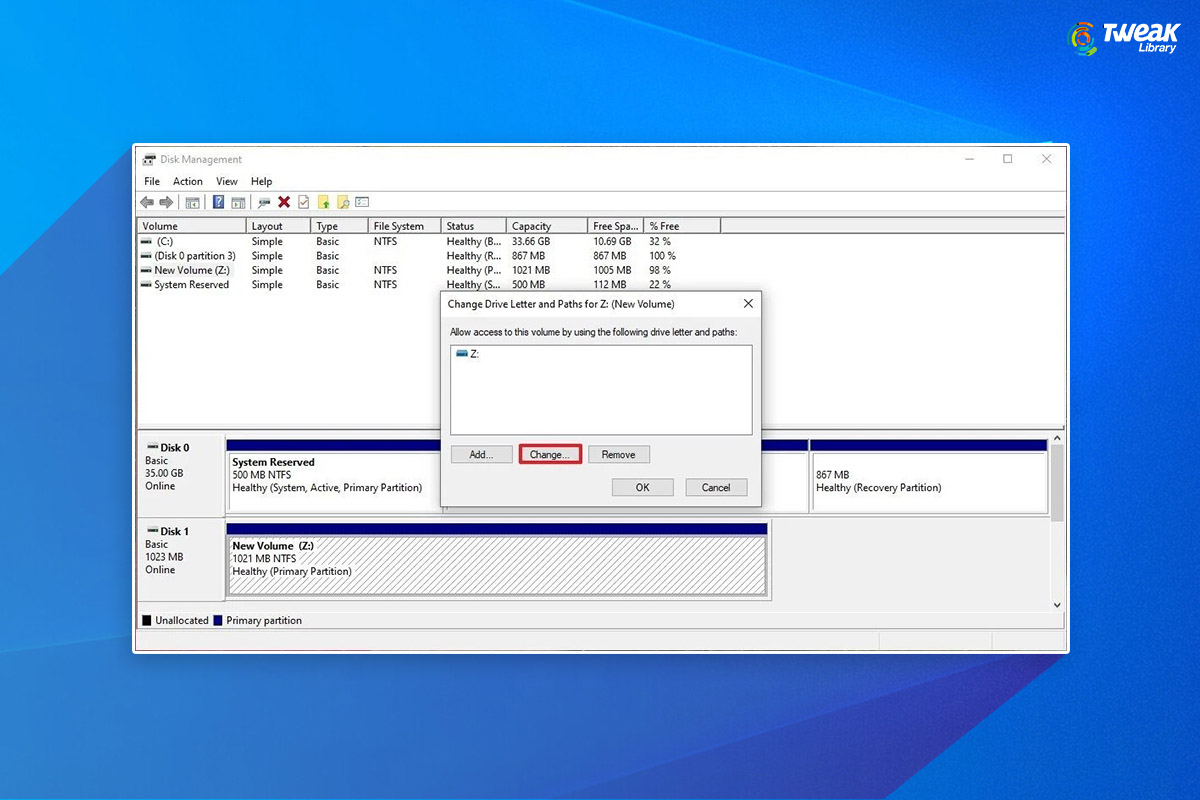
Task: Open the Help toolbar icon
Action: (218, 202)
